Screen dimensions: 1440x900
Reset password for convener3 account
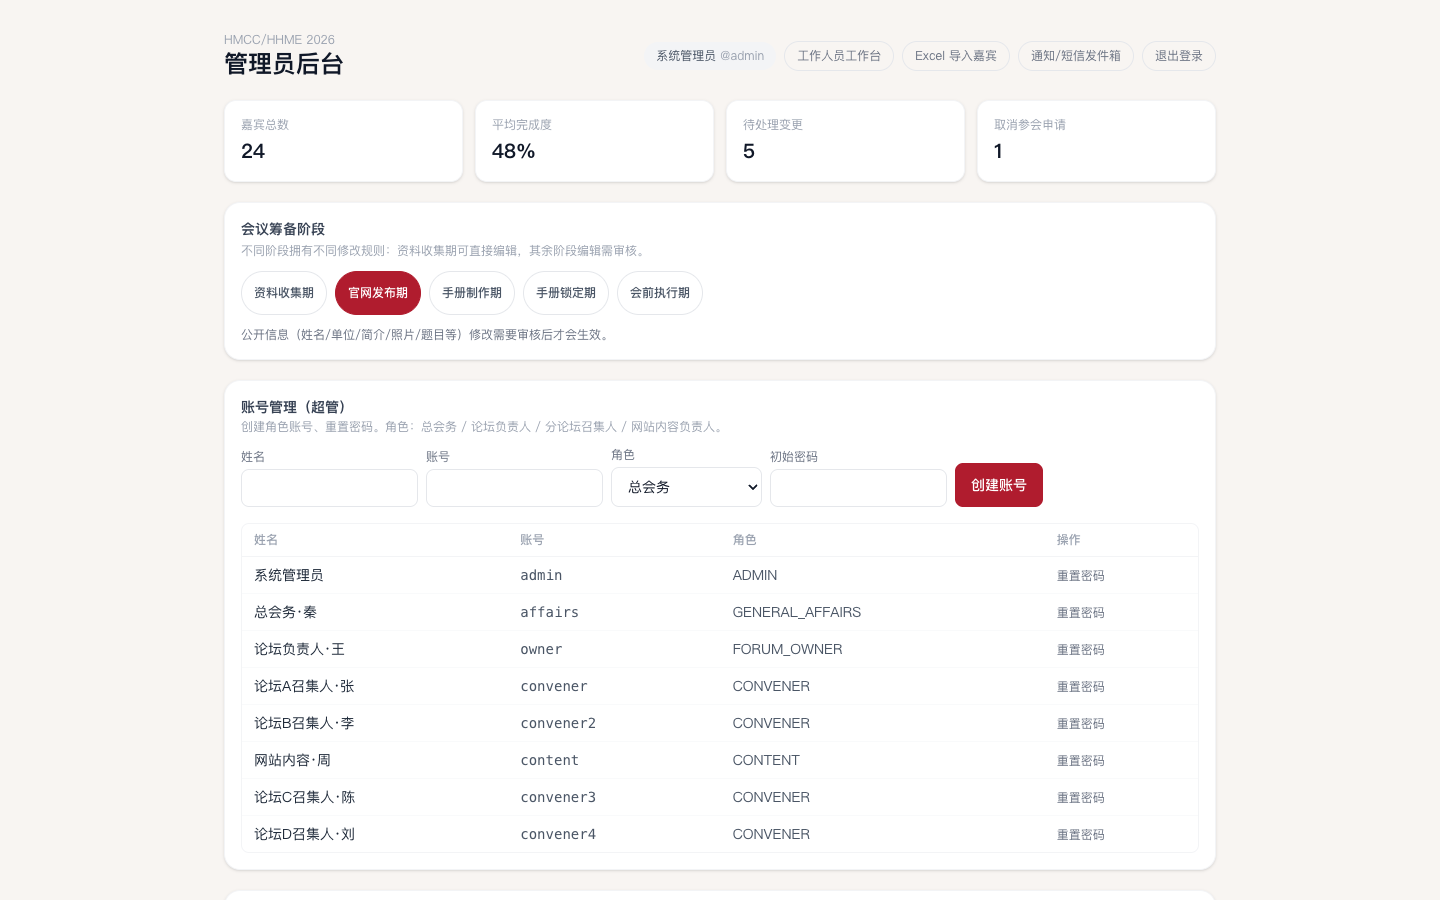tap(1080, 798)
